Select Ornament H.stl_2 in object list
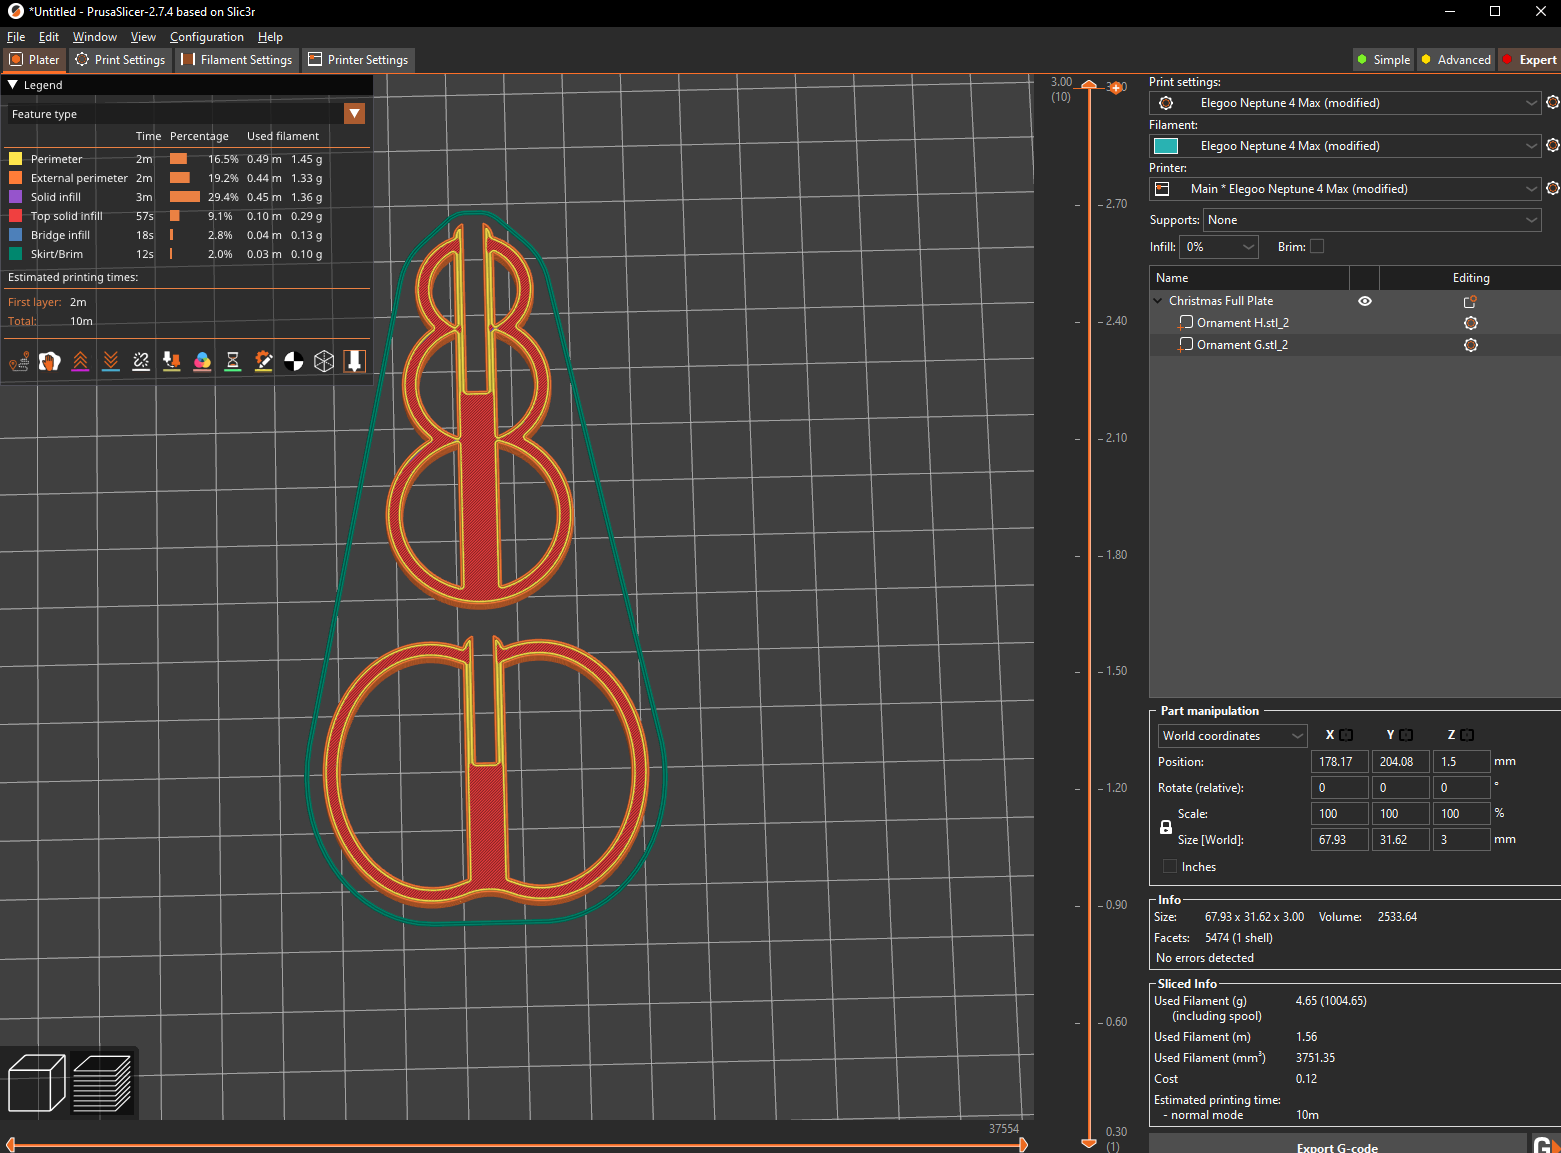The width and height of the screenshot is (1561, 1153). tap(1243, 323)
